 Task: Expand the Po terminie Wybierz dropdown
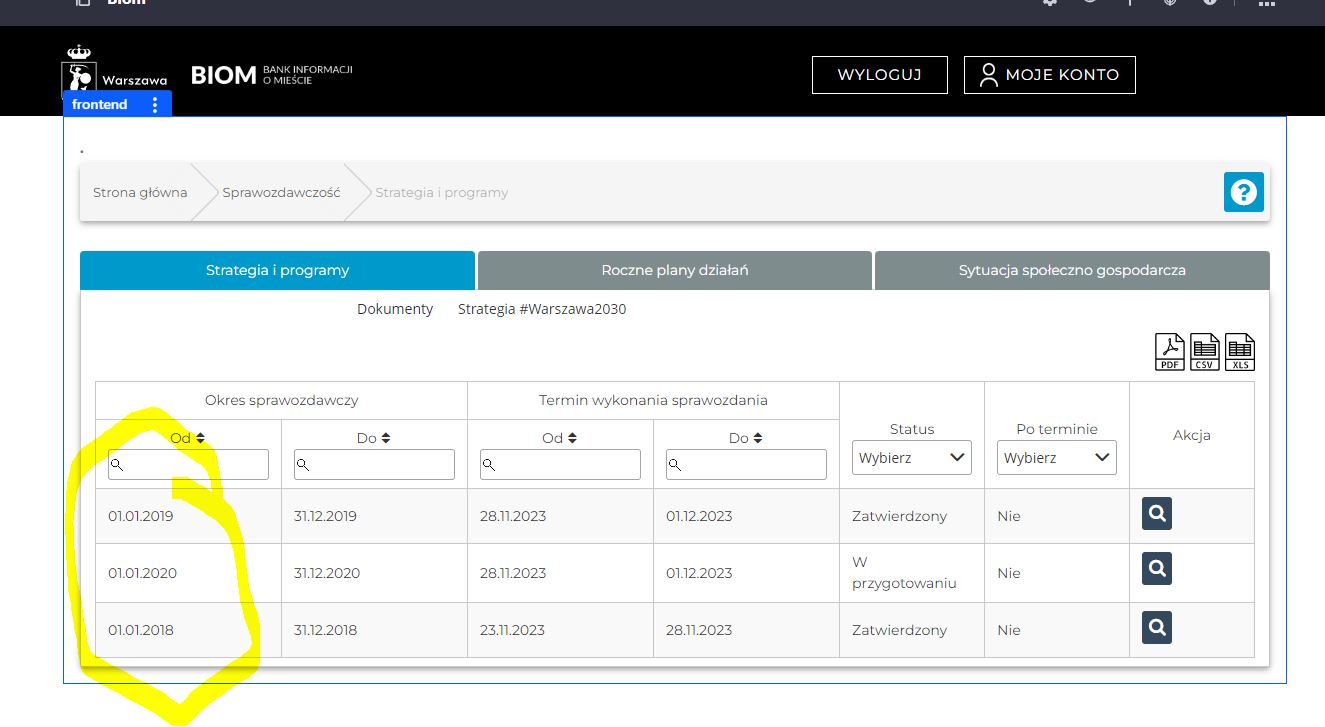pos(1057,458)
